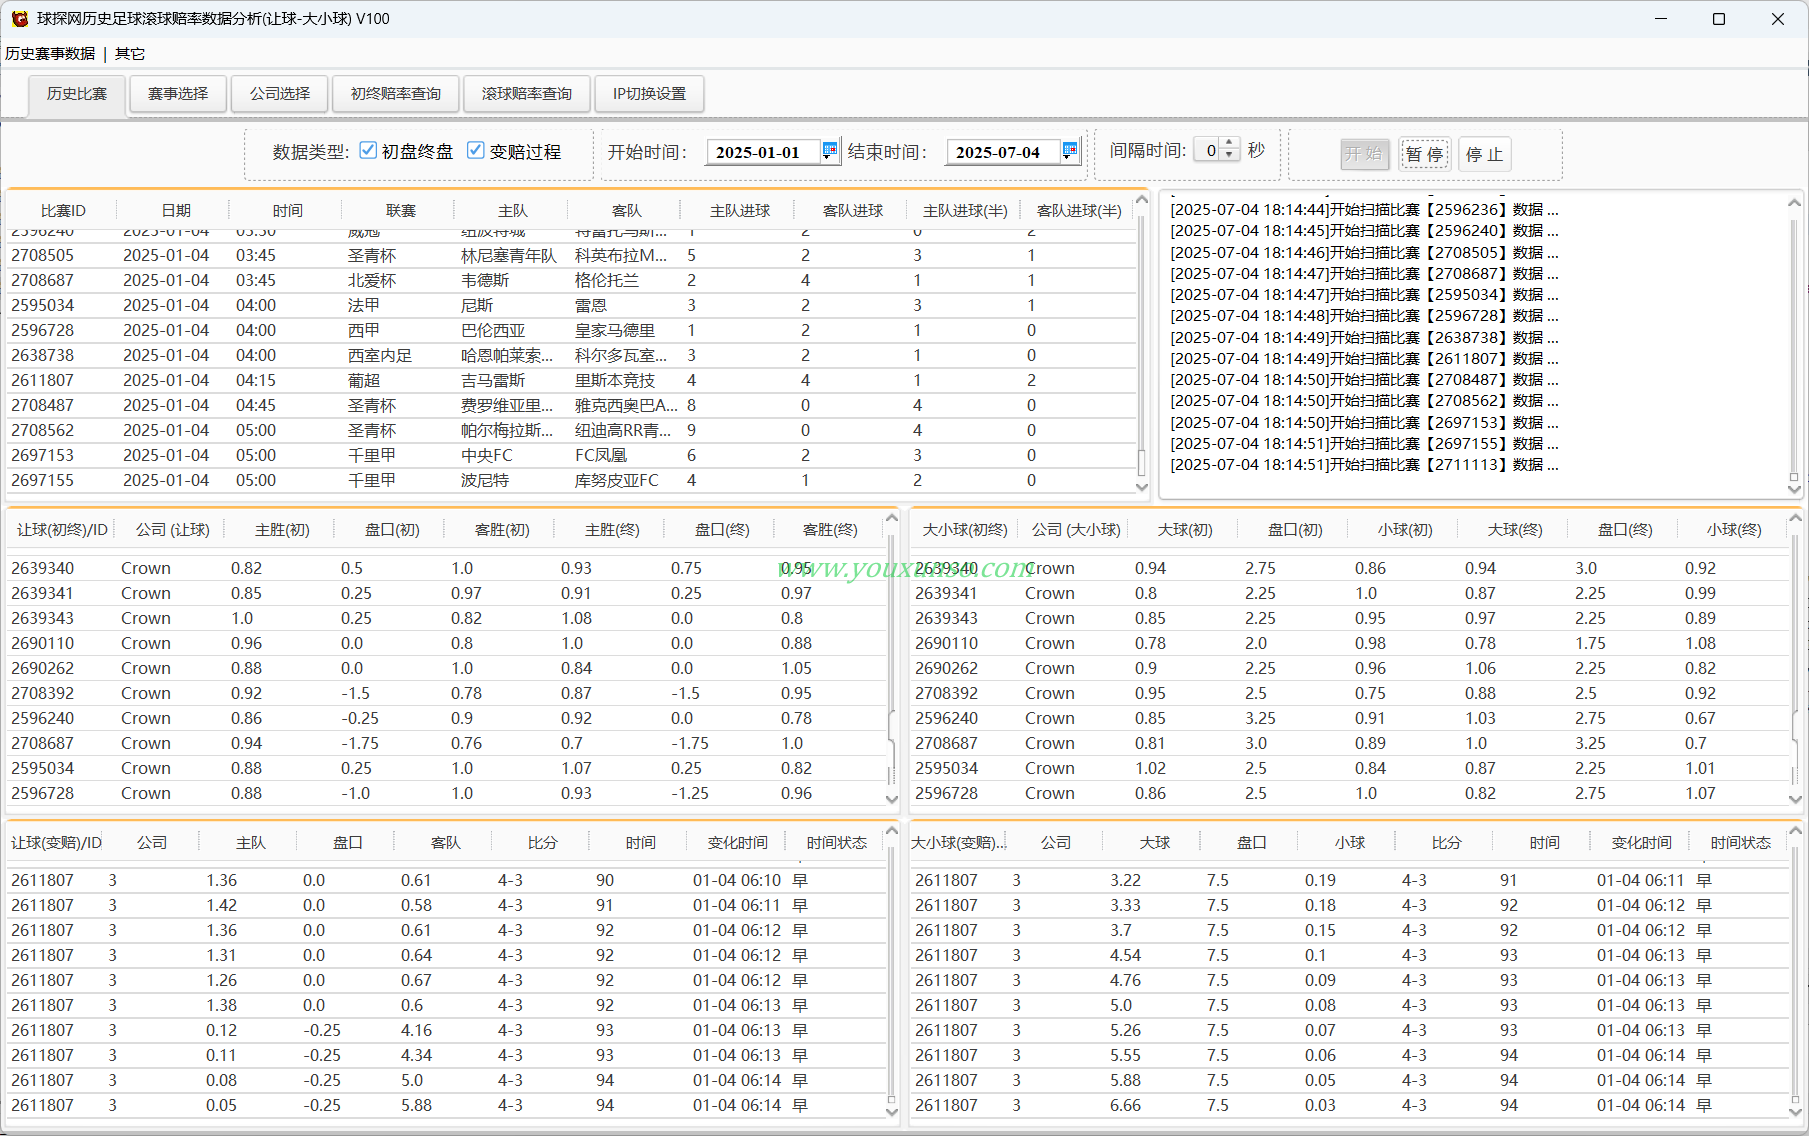Click 时间状态 header in over-under changes table
Image resolution: width=1809 pixels, height=1136 pixels.
[1740, 843]
